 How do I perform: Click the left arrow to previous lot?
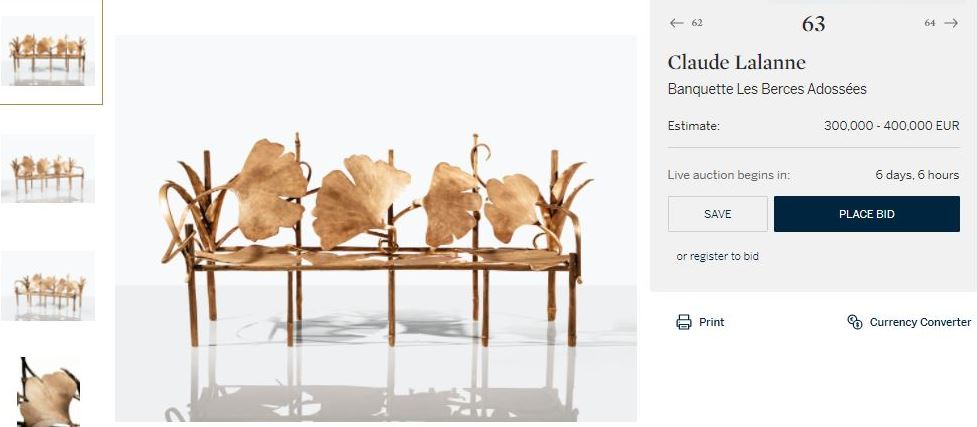coord(677,23)
